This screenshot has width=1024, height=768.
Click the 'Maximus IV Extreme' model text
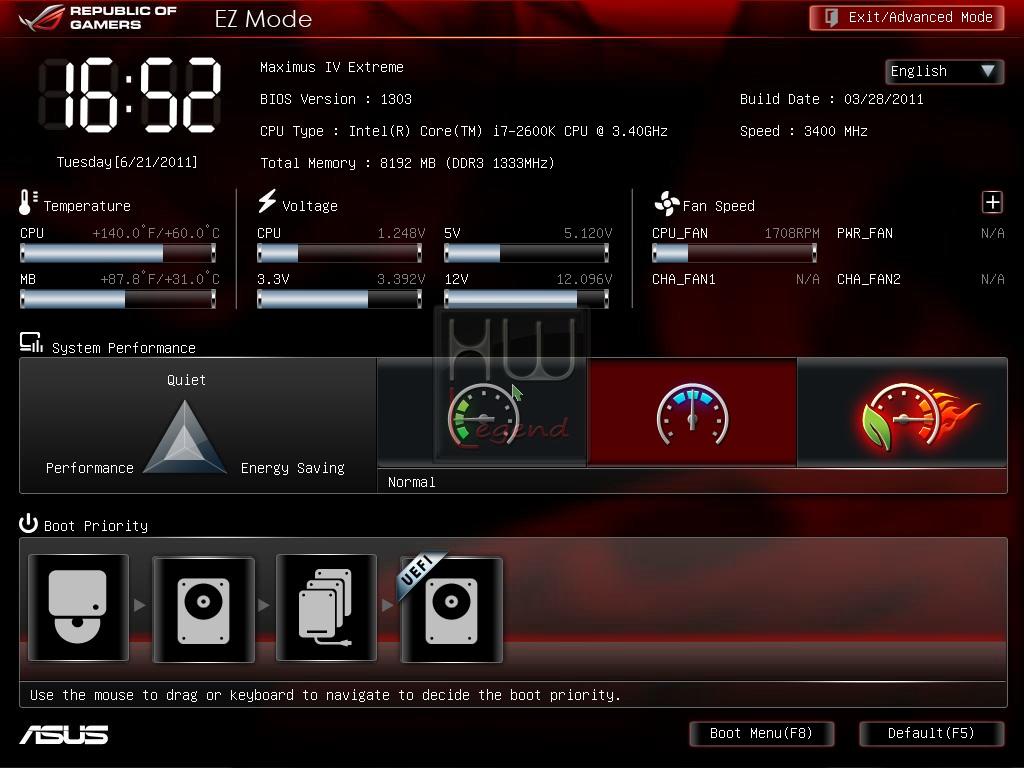pyautogui.click(x=332, y=67)
